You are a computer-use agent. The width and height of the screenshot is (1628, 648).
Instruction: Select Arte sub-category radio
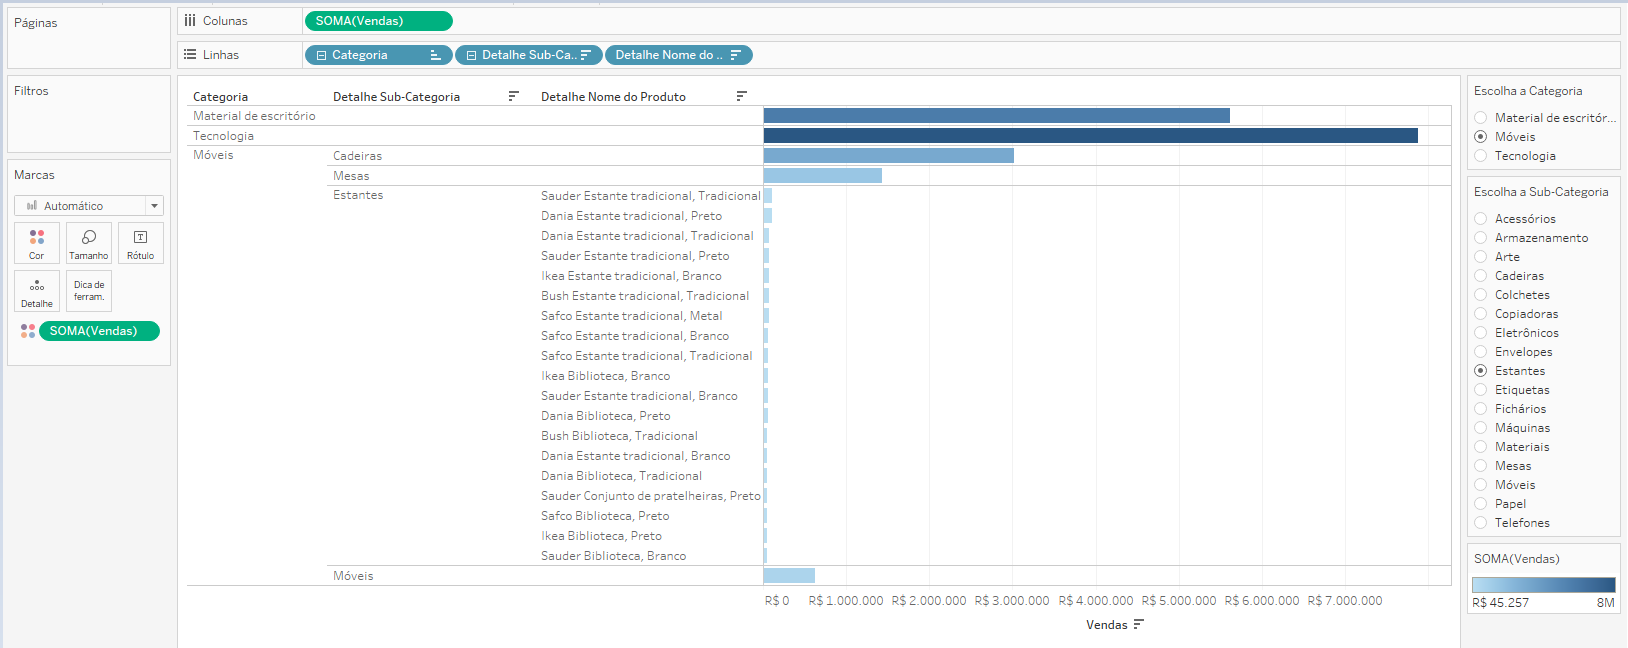[1481, 257]
